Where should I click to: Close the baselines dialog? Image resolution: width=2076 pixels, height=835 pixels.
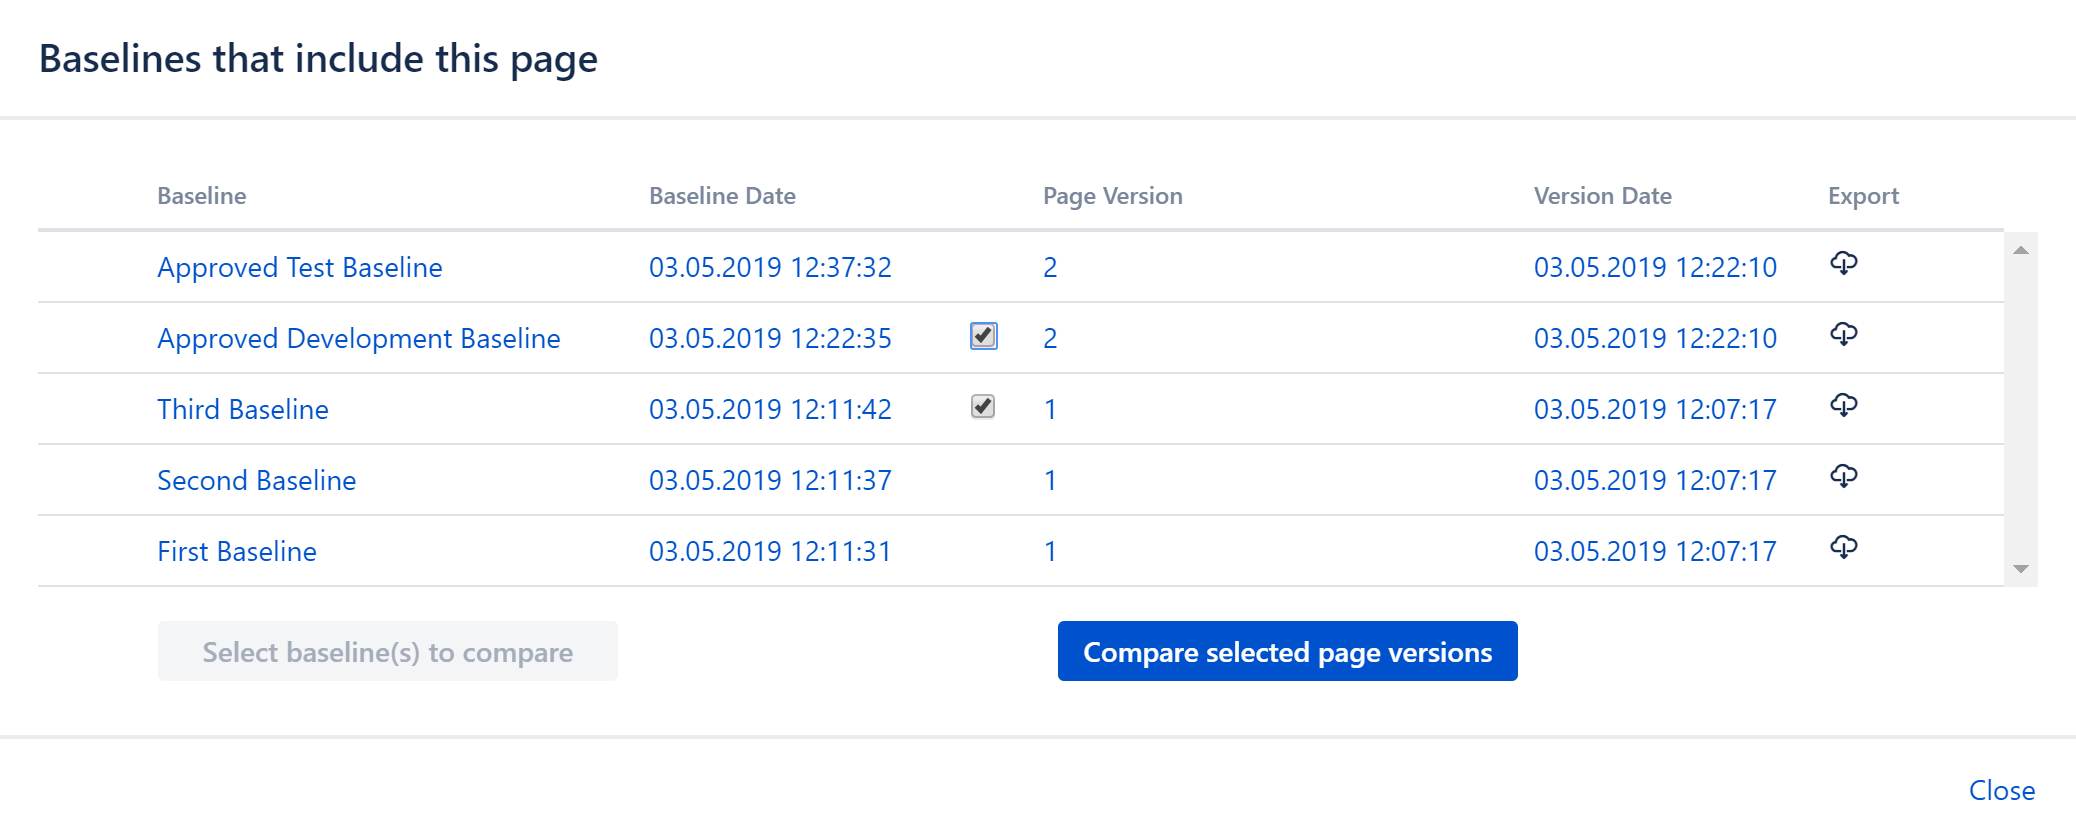2001,790
